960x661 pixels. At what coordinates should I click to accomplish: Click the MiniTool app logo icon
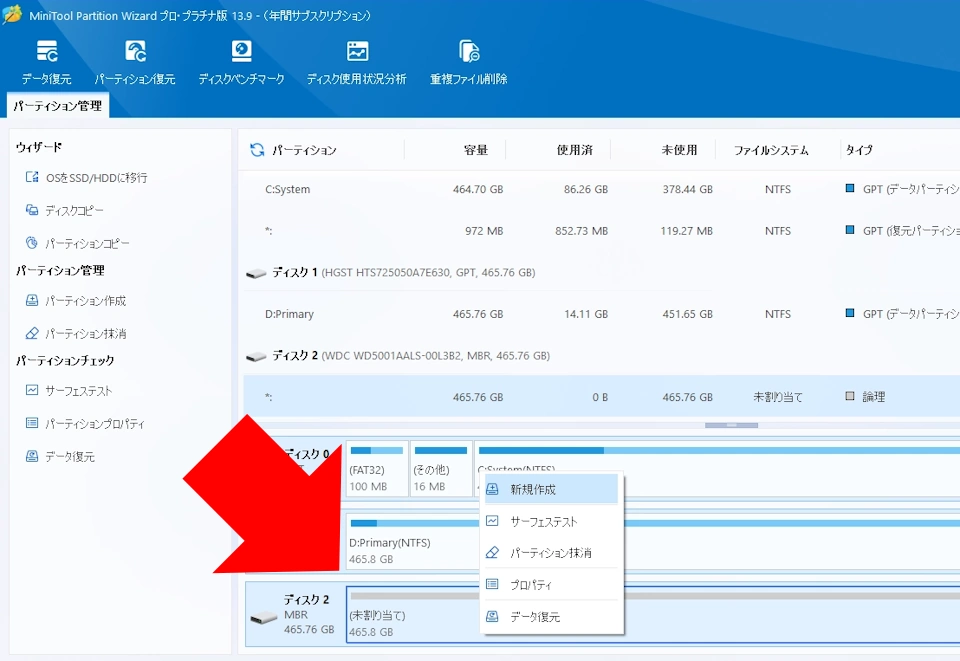[x=12, y=15]
